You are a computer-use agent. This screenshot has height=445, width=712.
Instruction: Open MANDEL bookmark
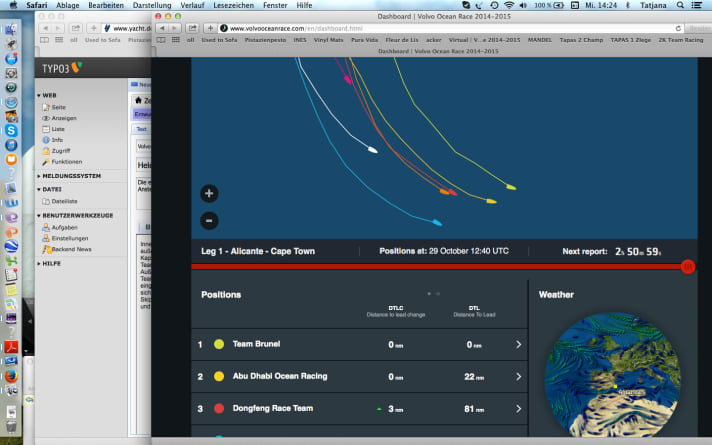pyautogui.click(x=539, y=40)
